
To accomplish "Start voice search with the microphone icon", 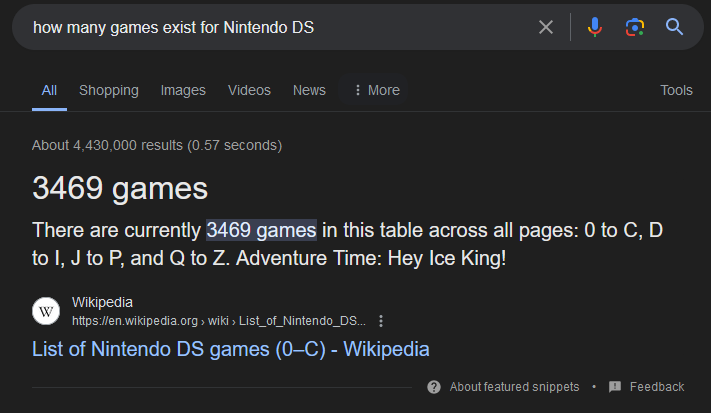I will pyautogui.click(x=594, y=27).
